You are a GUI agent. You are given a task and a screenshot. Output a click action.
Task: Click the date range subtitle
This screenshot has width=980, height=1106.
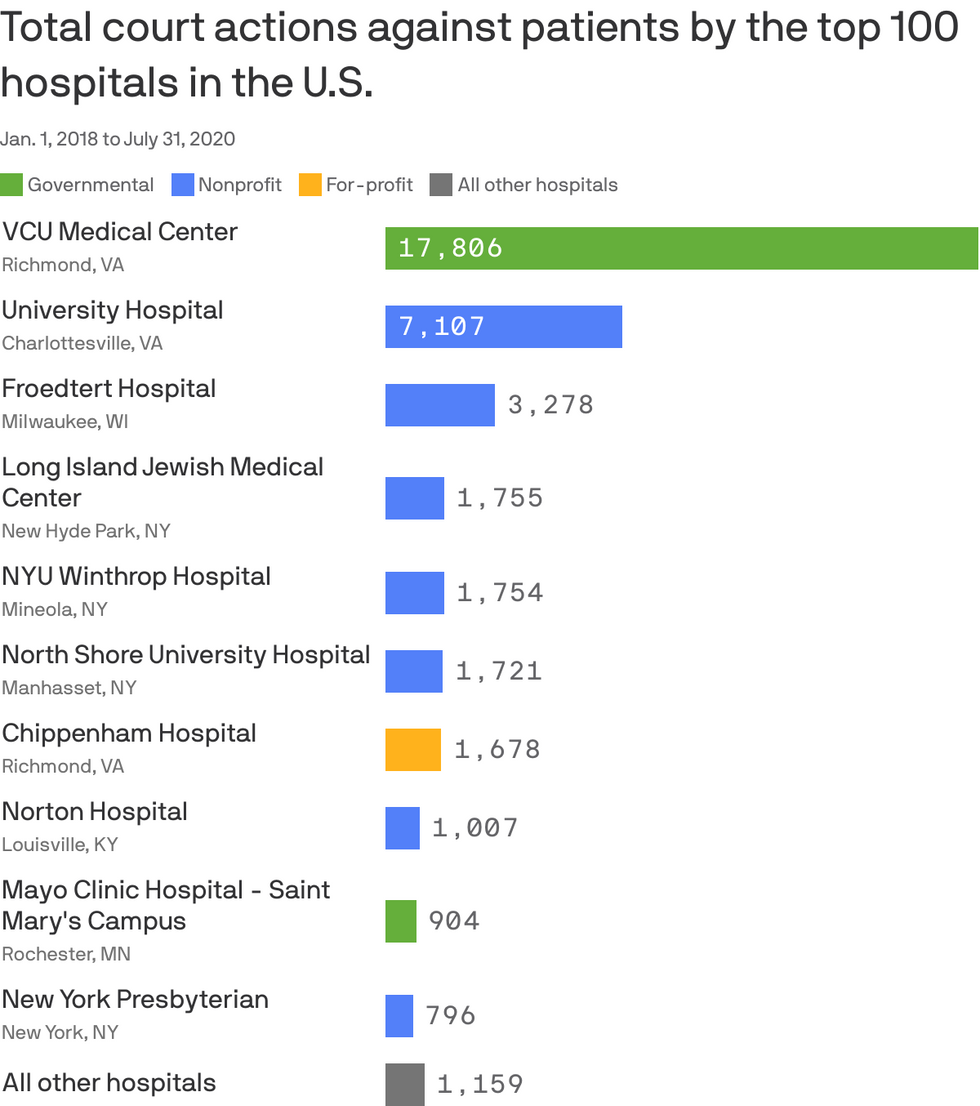point(118,139)
